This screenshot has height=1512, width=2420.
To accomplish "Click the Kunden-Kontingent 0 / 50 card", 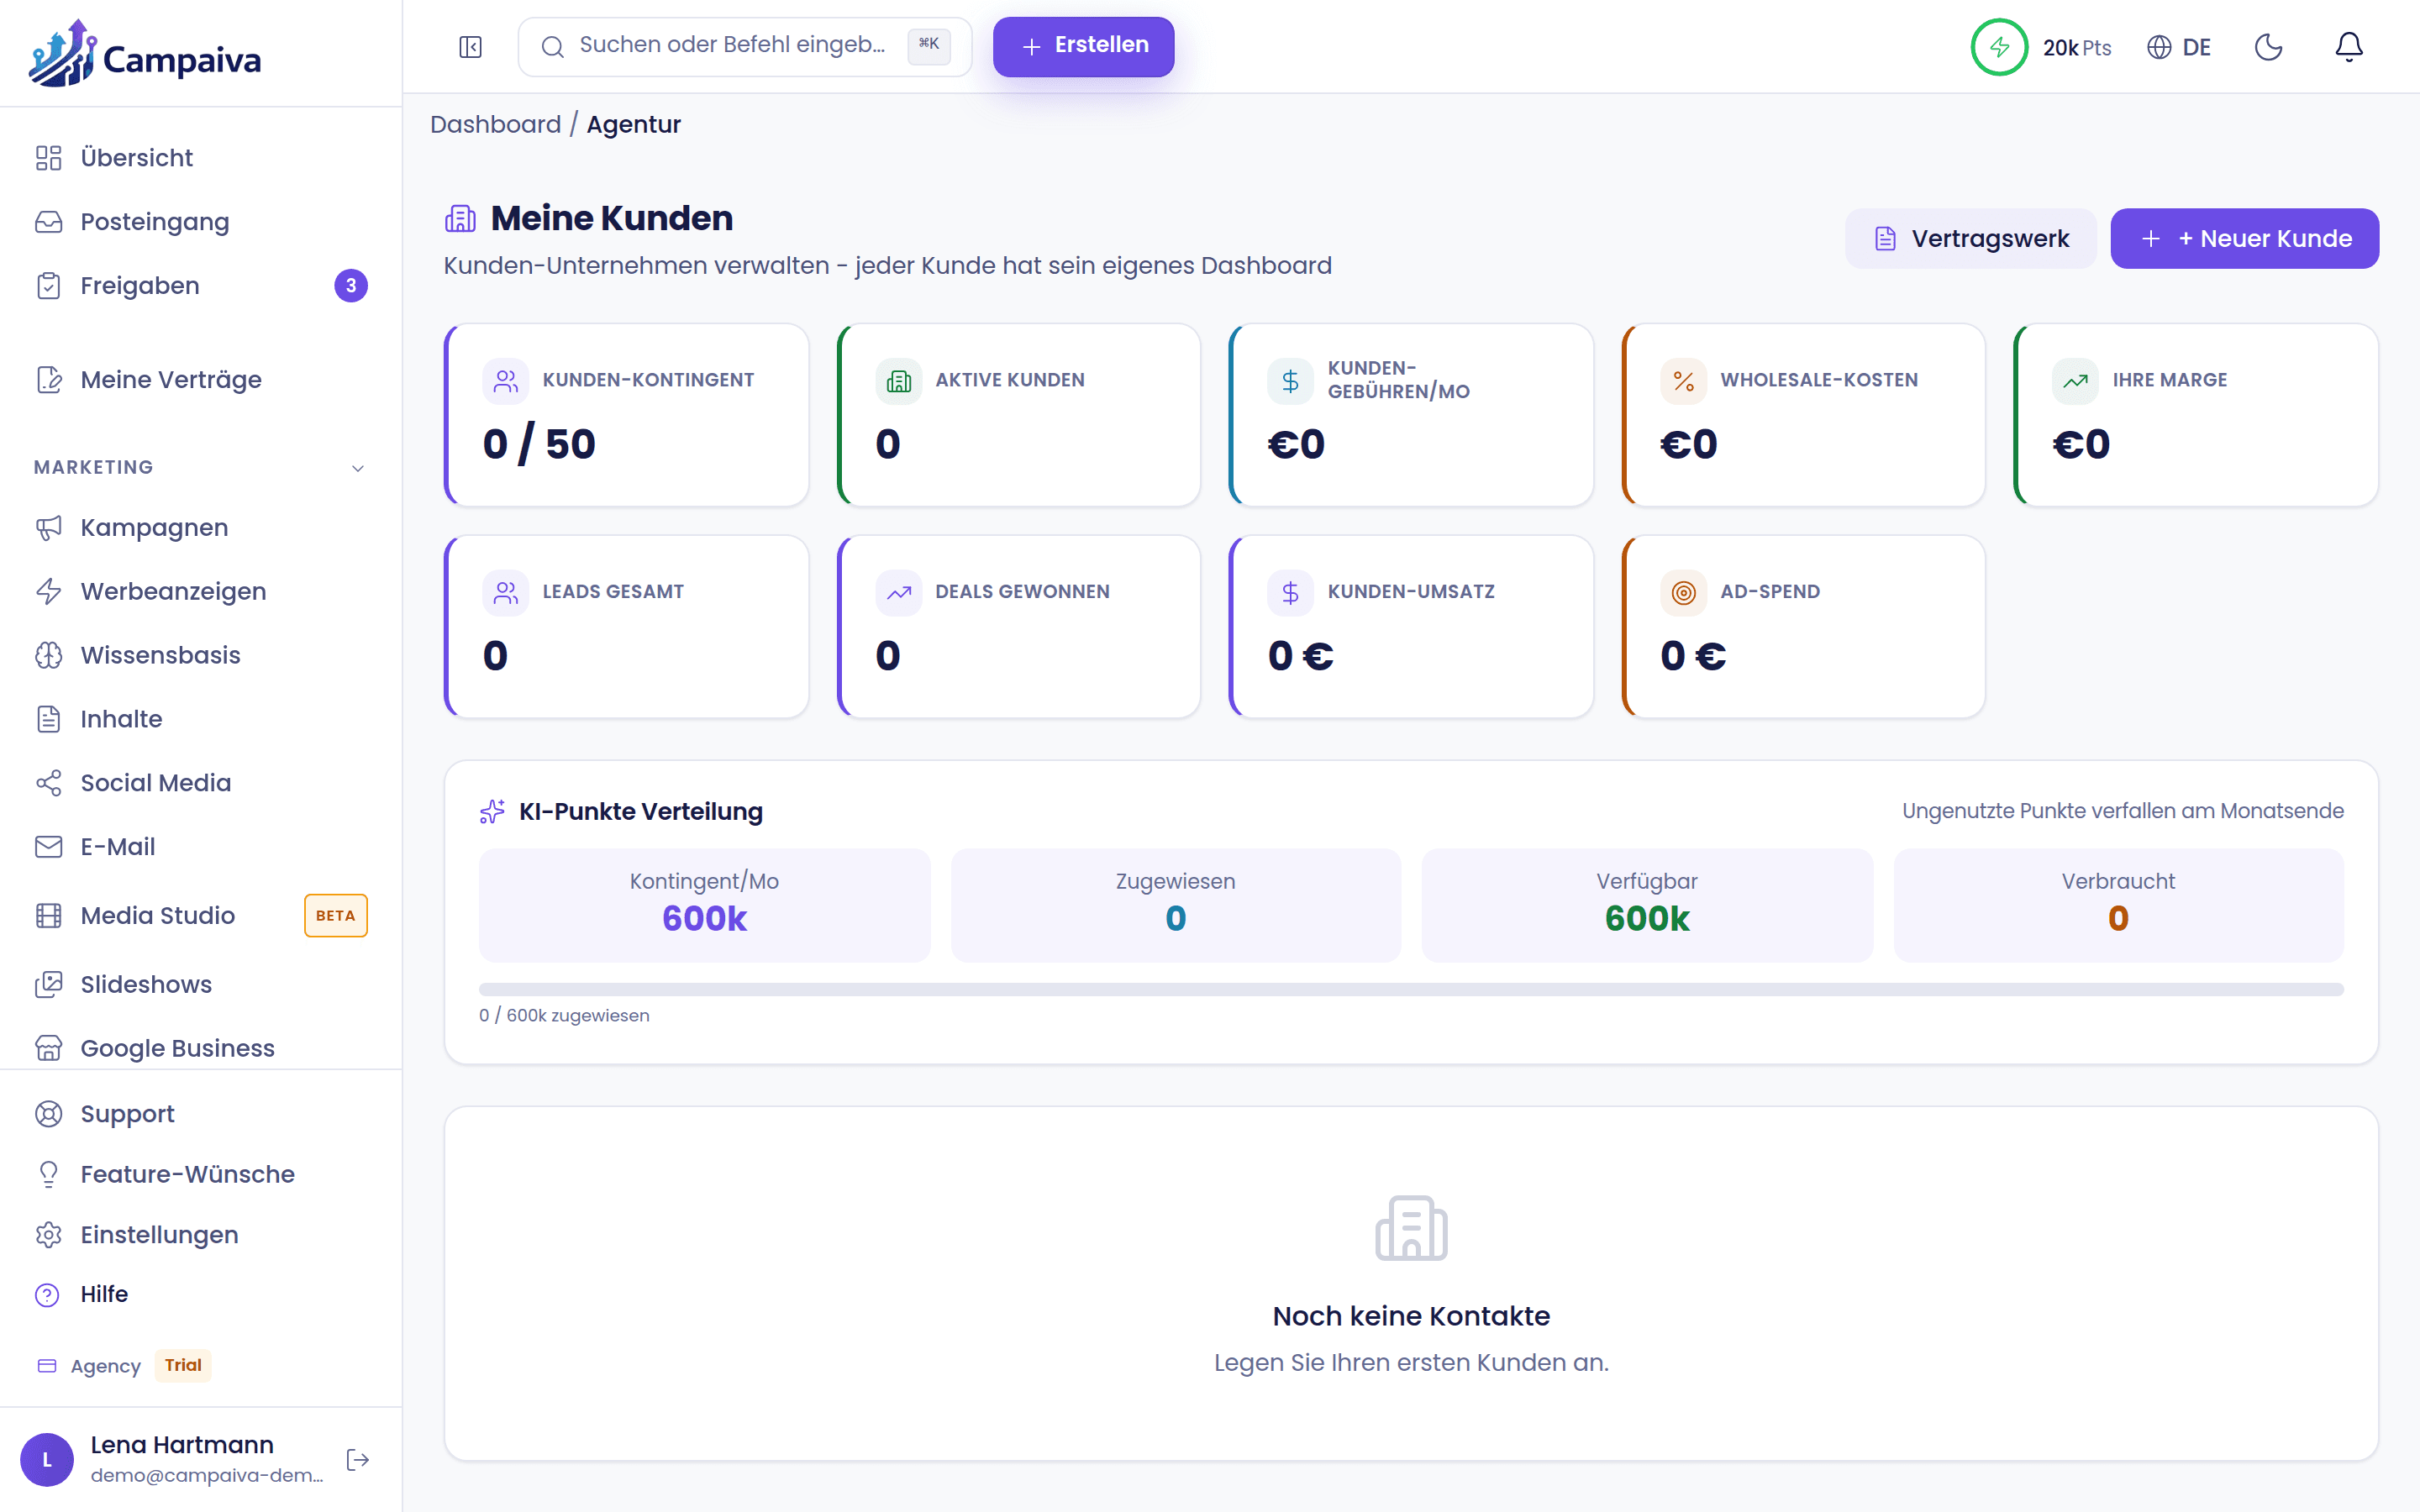I will (x=627, y=415).
